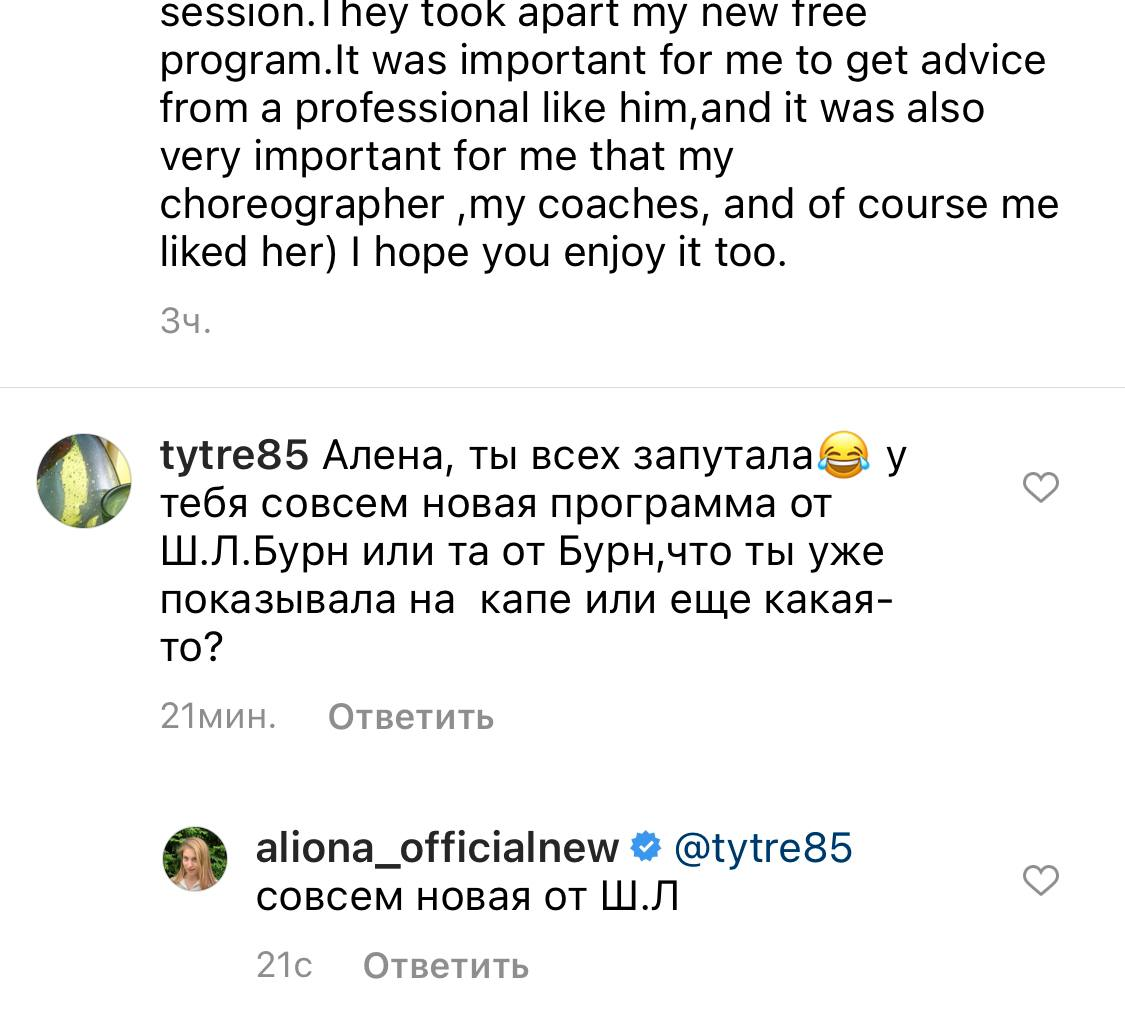This screenshot has width=1125, height=1019.
Task: Tap the word 'choreographer' in the caption
Action: pyautogui.click(x=302, y=204)
